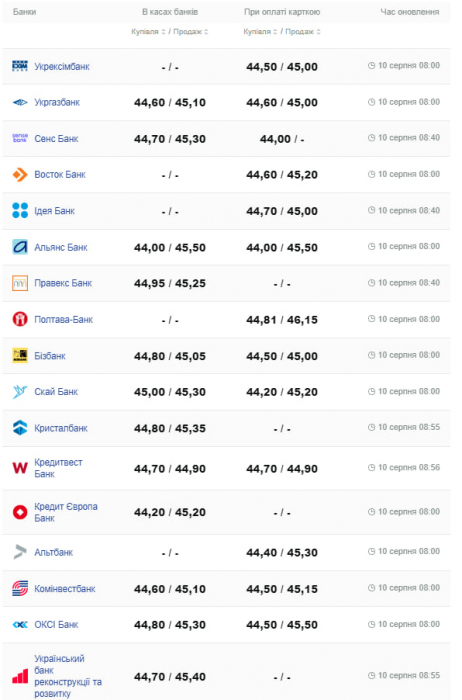The image size is (462, 700).
Task: Open the Альянс Банк link
Action: coord(61,247)
